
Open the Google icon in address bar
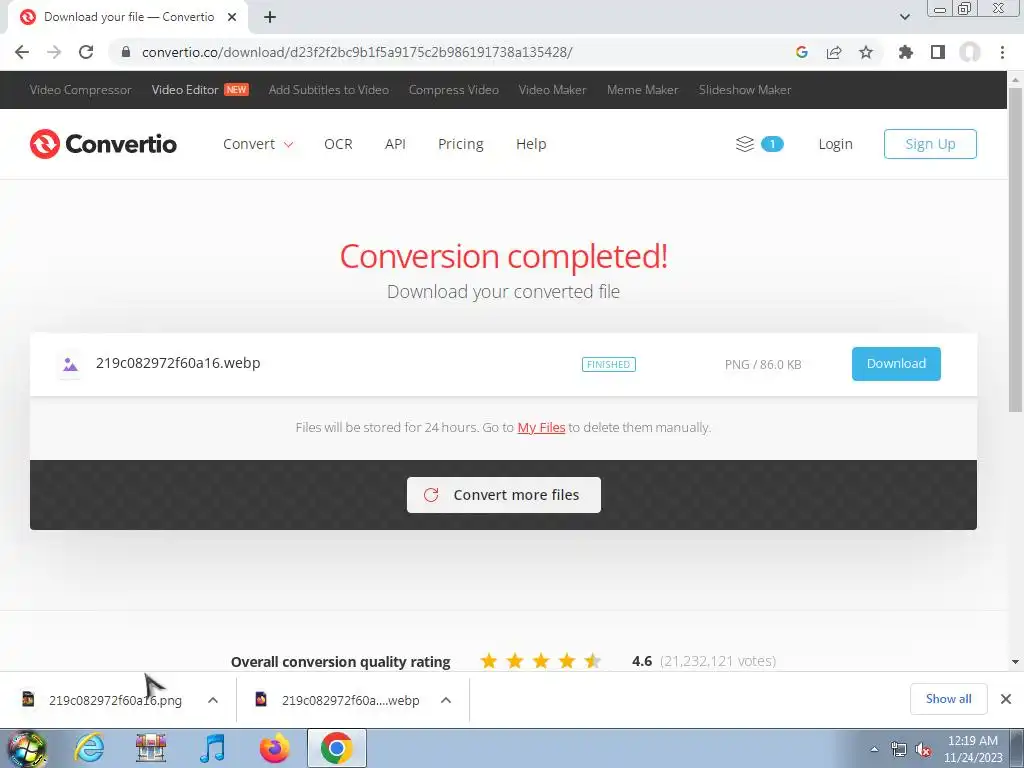802,52
